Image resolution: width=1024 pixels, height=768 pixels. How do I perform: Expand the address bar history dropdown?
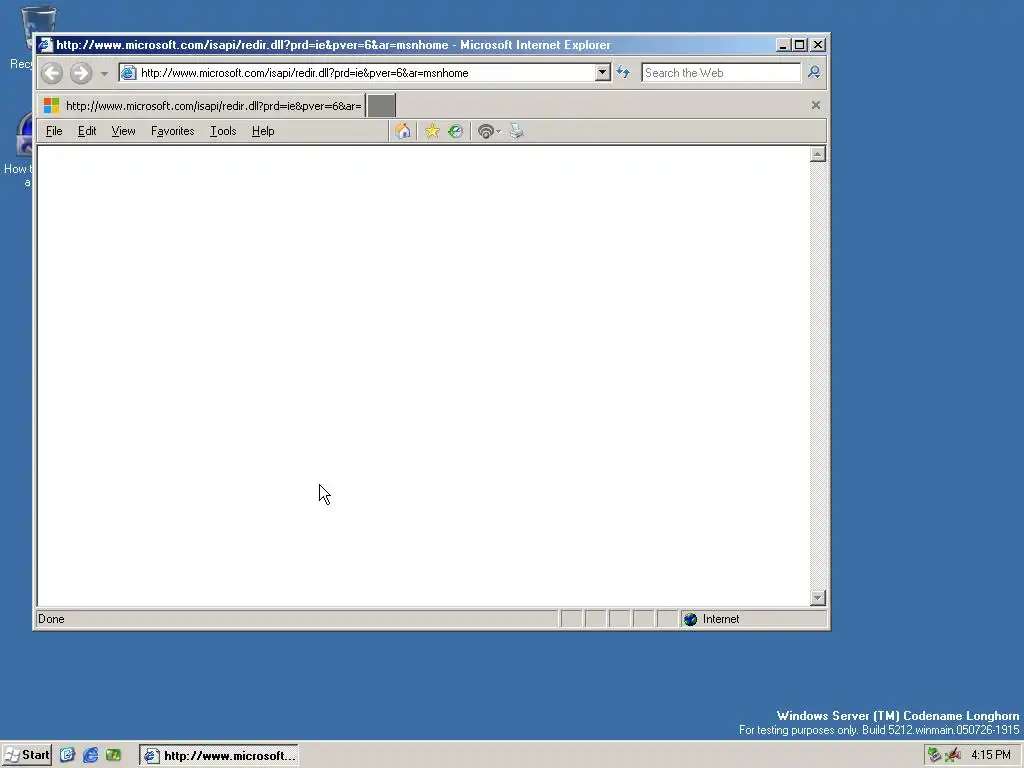click(x=603, y=72)
